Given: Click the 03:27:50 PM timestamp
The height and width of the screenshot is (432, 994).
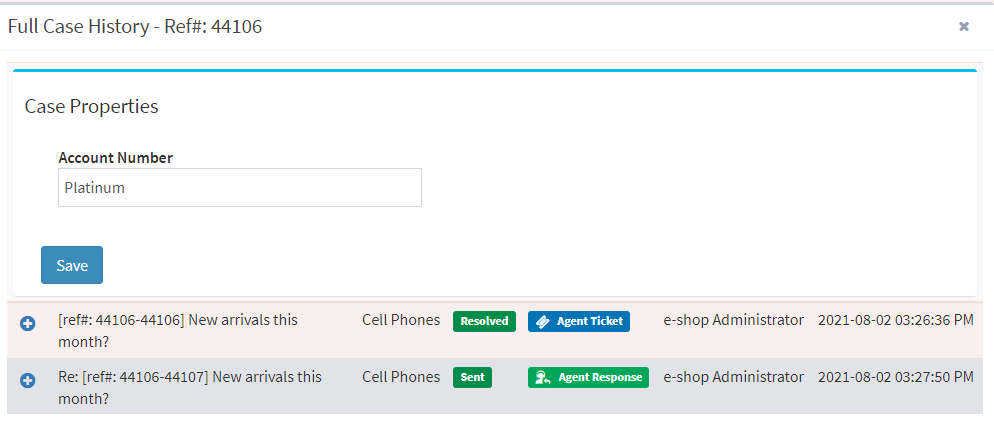Looking at the screenshot, I should (896, 377).
